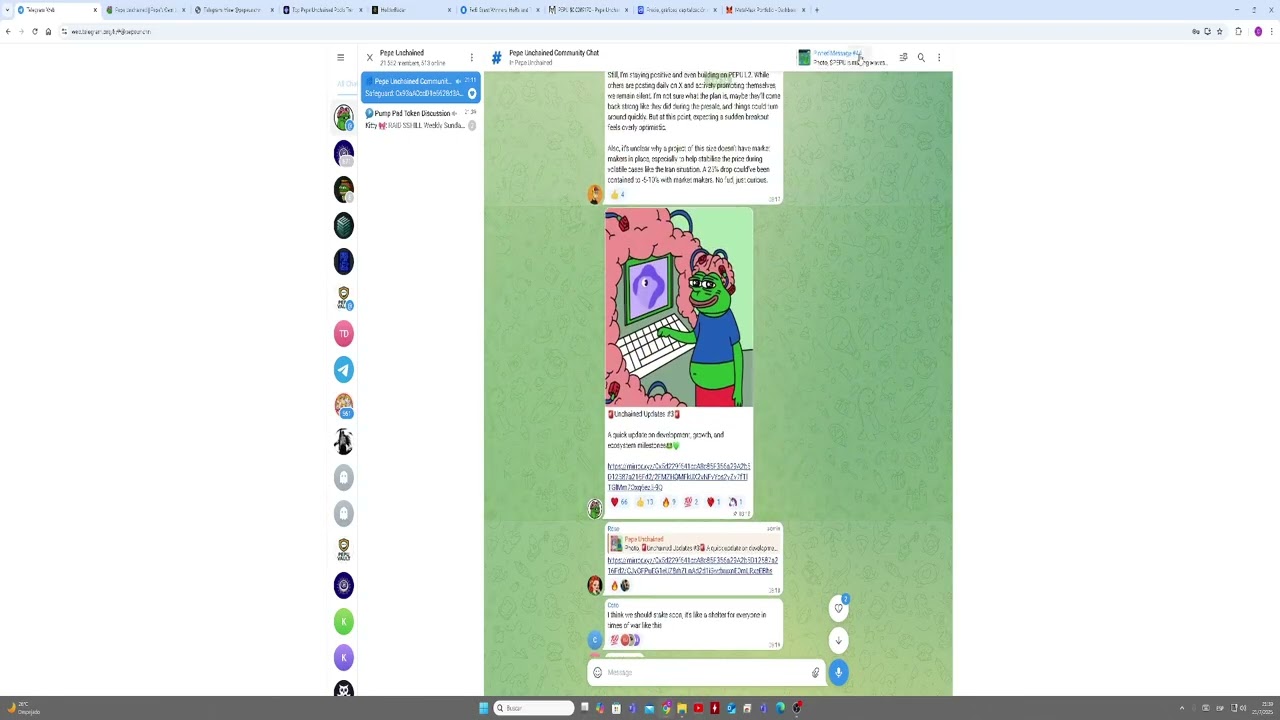Attach a file with the paperclip icon
This screenshot has height=720, width=1280.
(x=815, y=672)
